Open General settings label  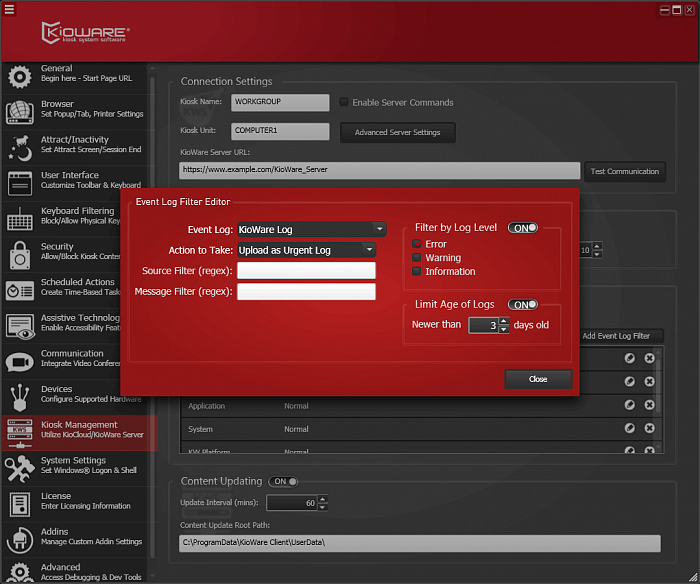click(x=56, y=68)
